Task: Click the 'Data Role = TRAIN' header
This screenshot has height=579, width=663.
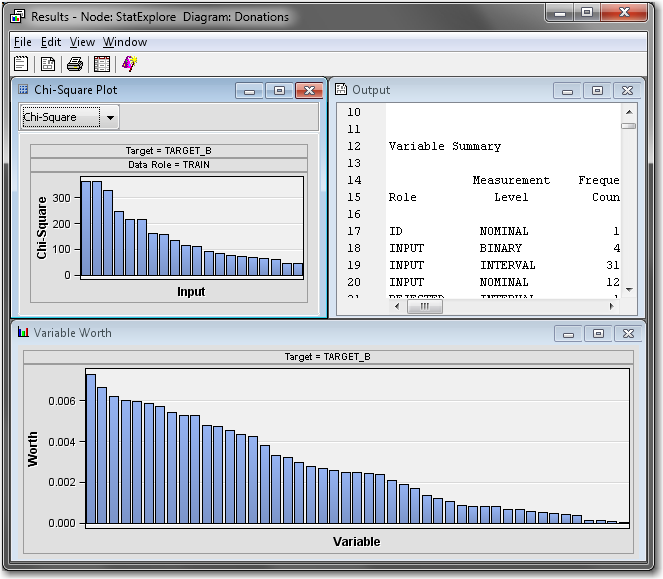Action: pos(169,165)
